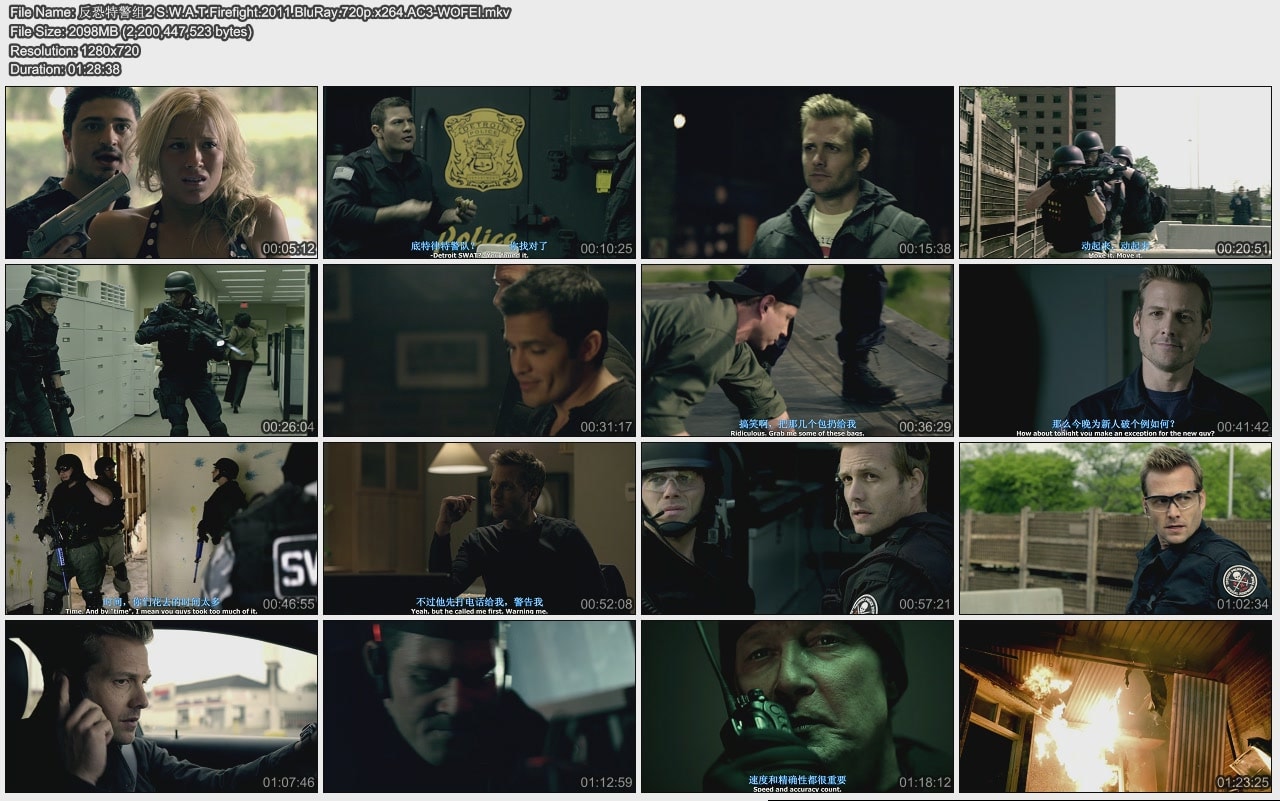The height and width of the screenshot is (801, 1280).
Task: Click subtitle 'Yeah, but he called me first.'
Action: (x=479, y=611)
